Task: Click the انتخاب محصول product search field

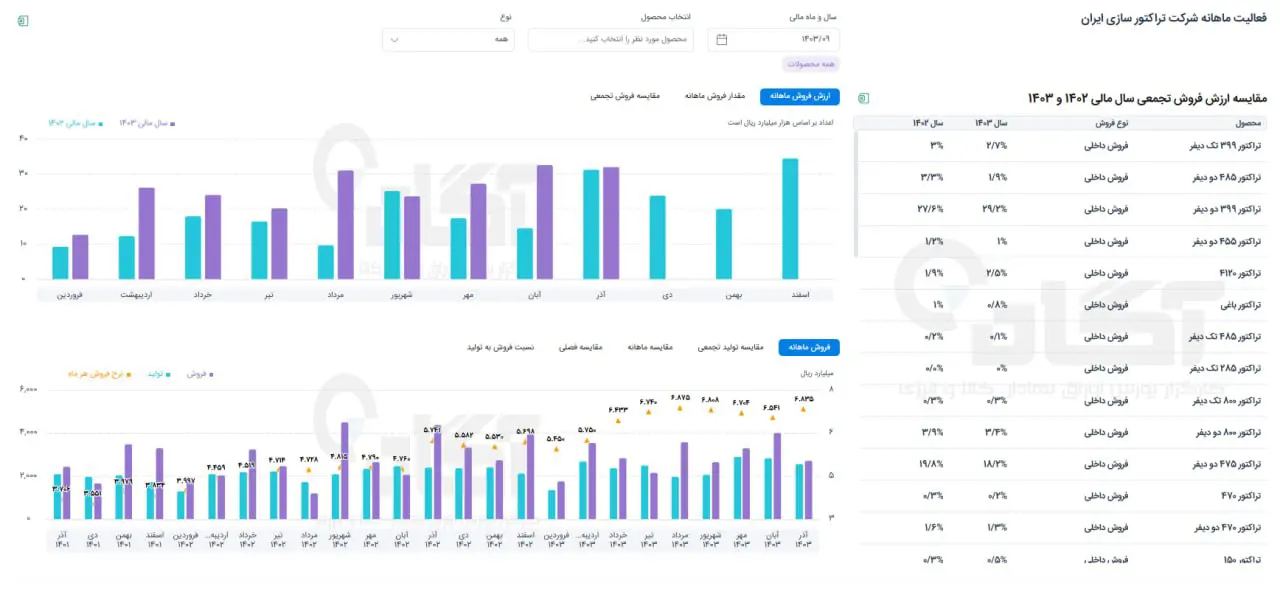Action: pyautogui.click(x=610, y=40)
